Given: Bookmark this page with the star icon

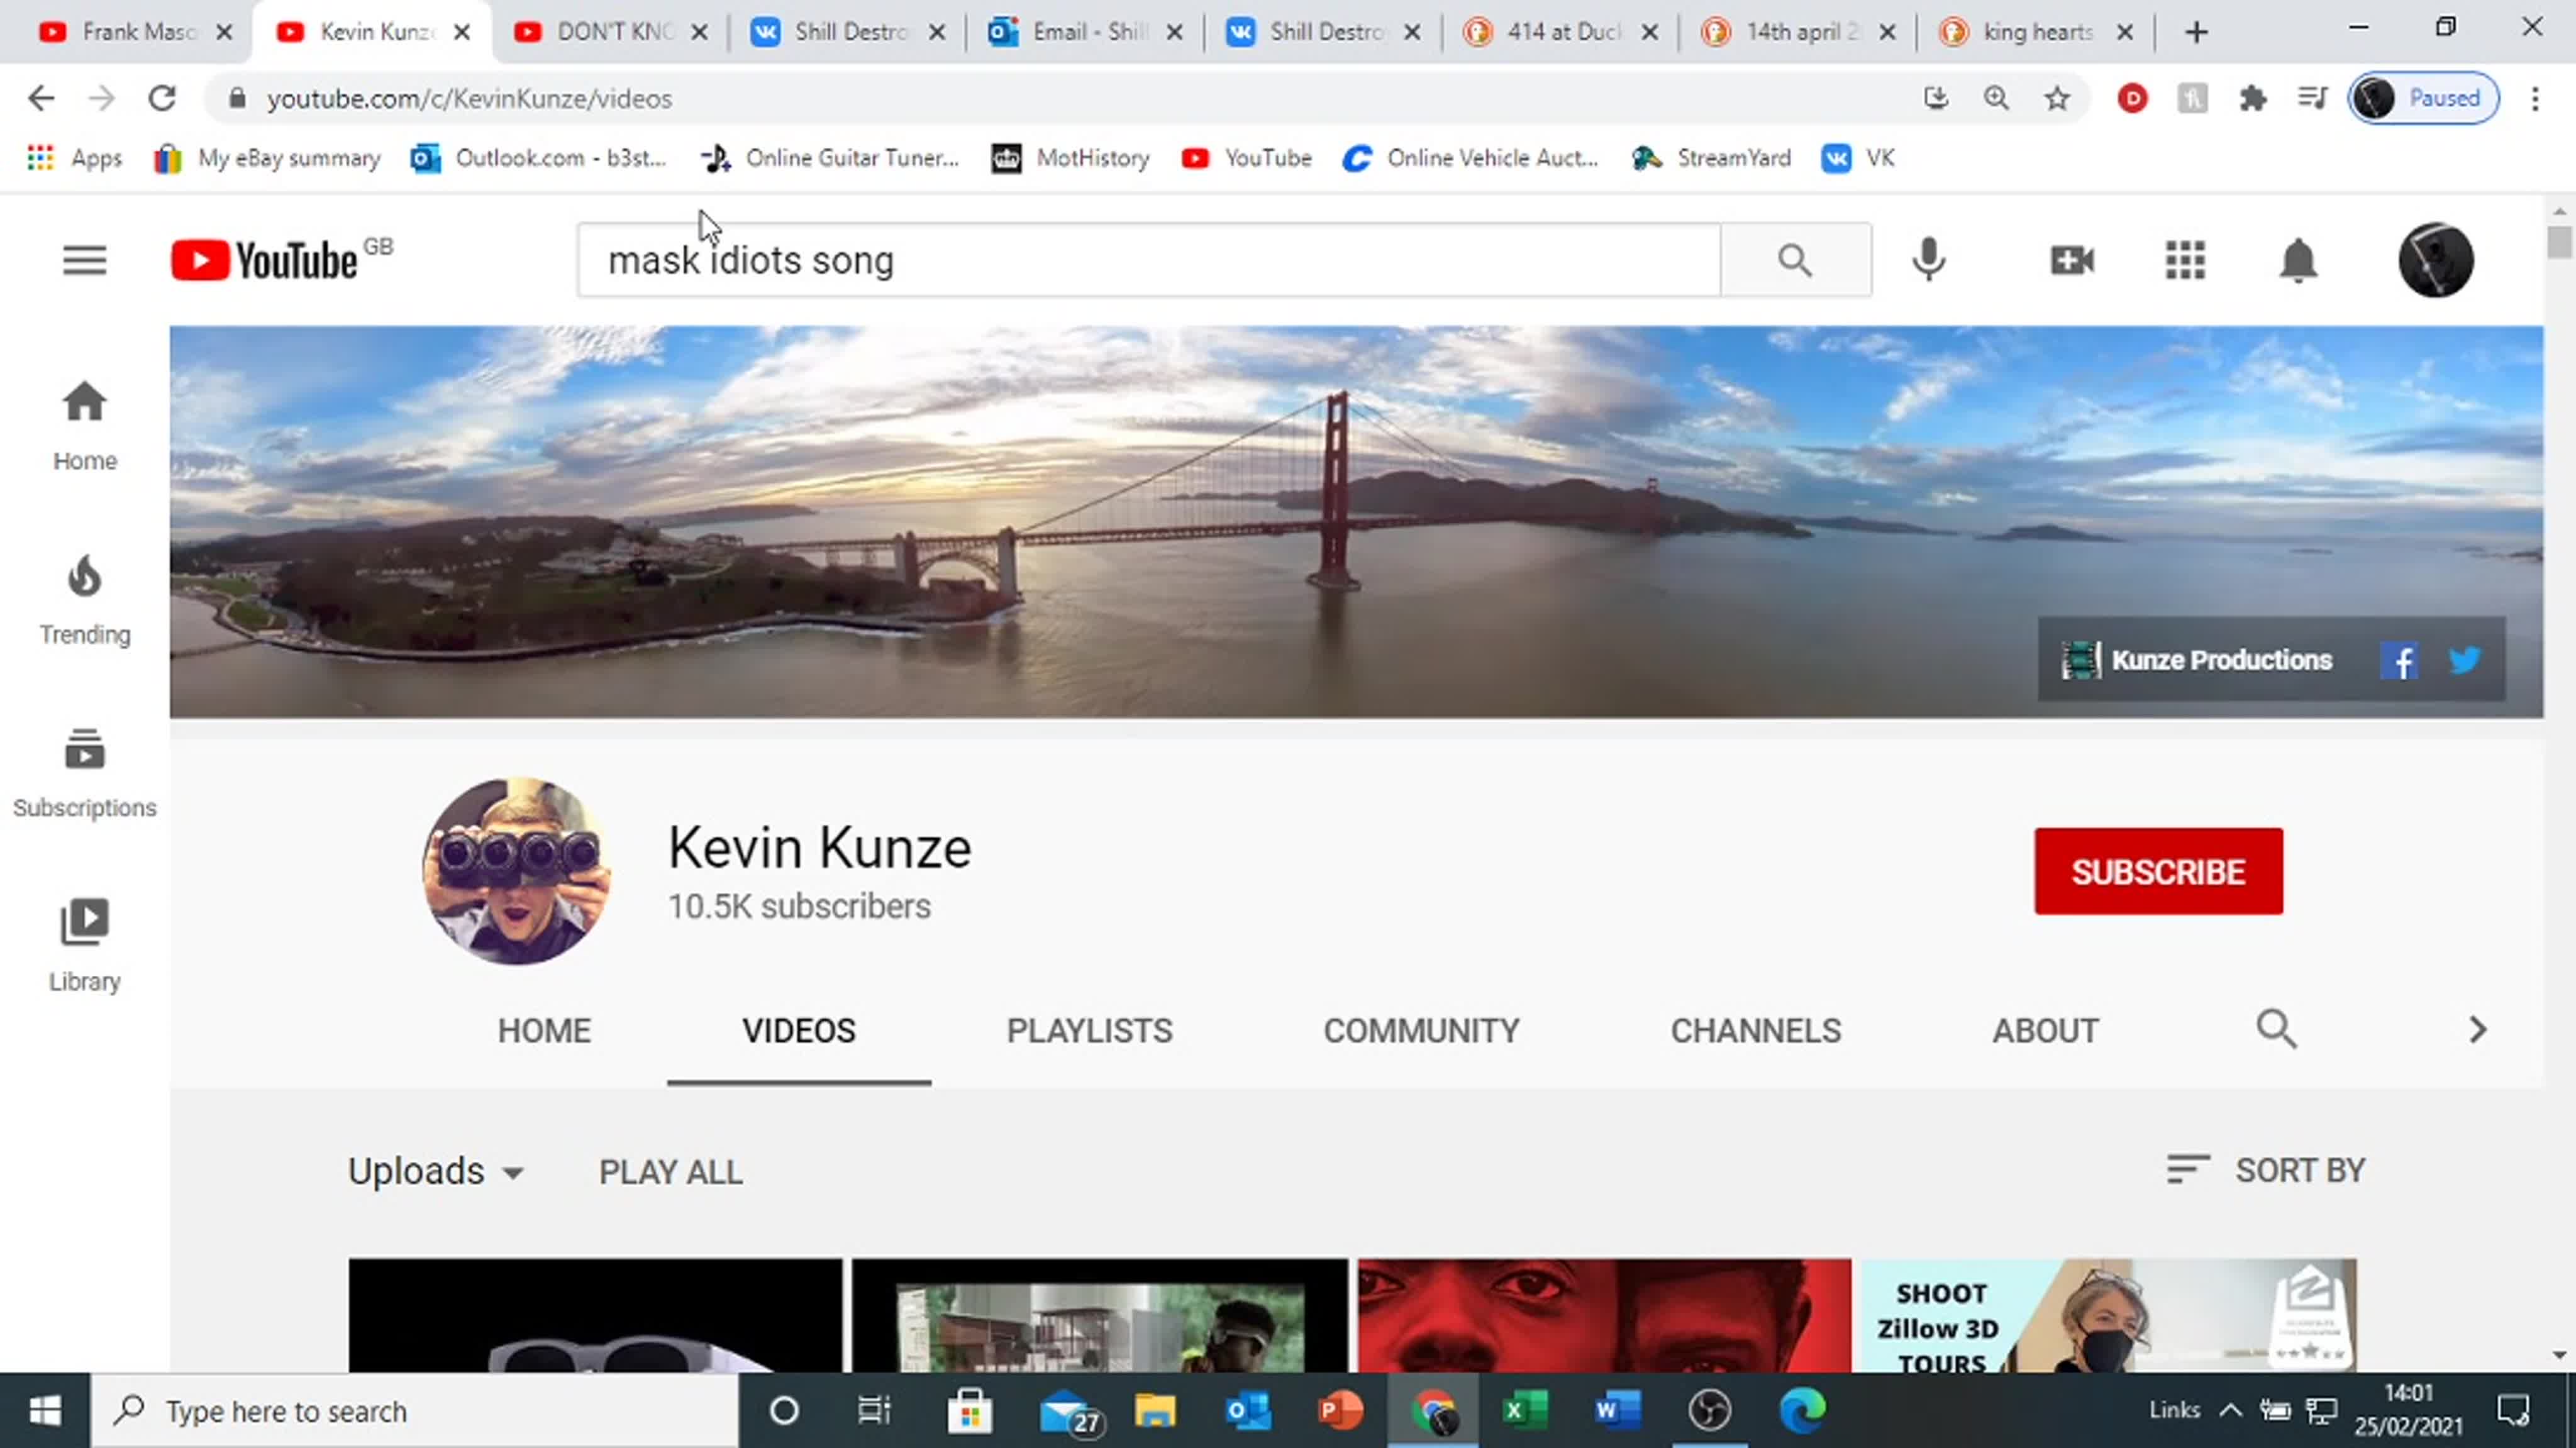Looking at the screenshot, I should [x=2057, y=98].
